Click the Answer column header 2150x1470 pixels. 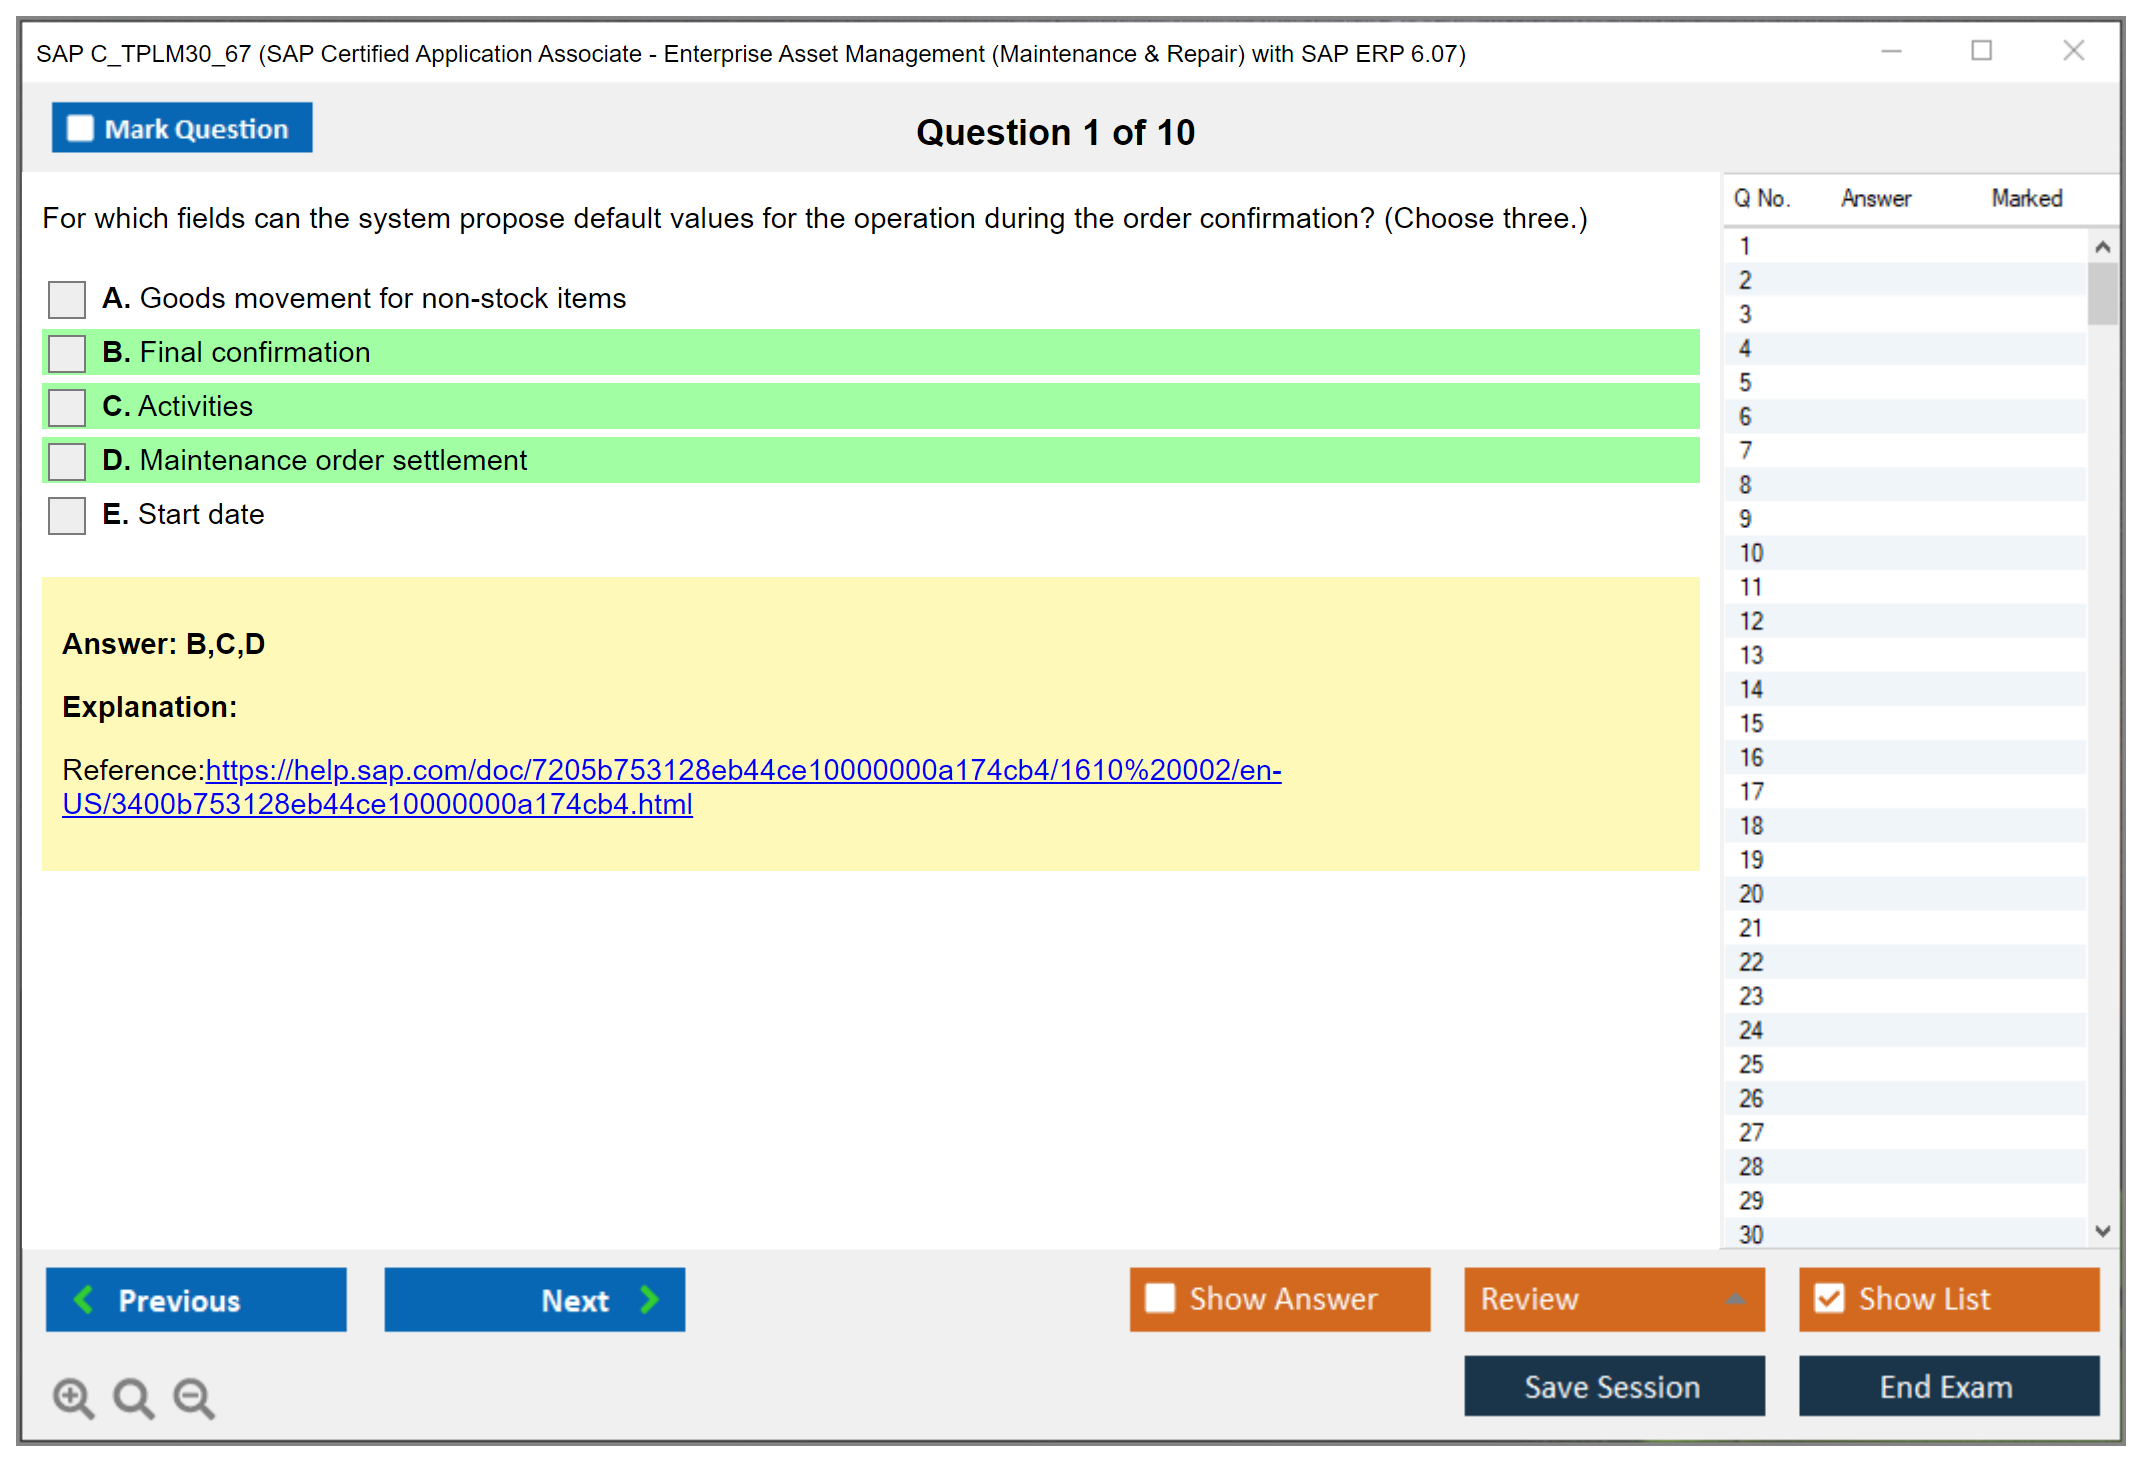click(1875, 199)
